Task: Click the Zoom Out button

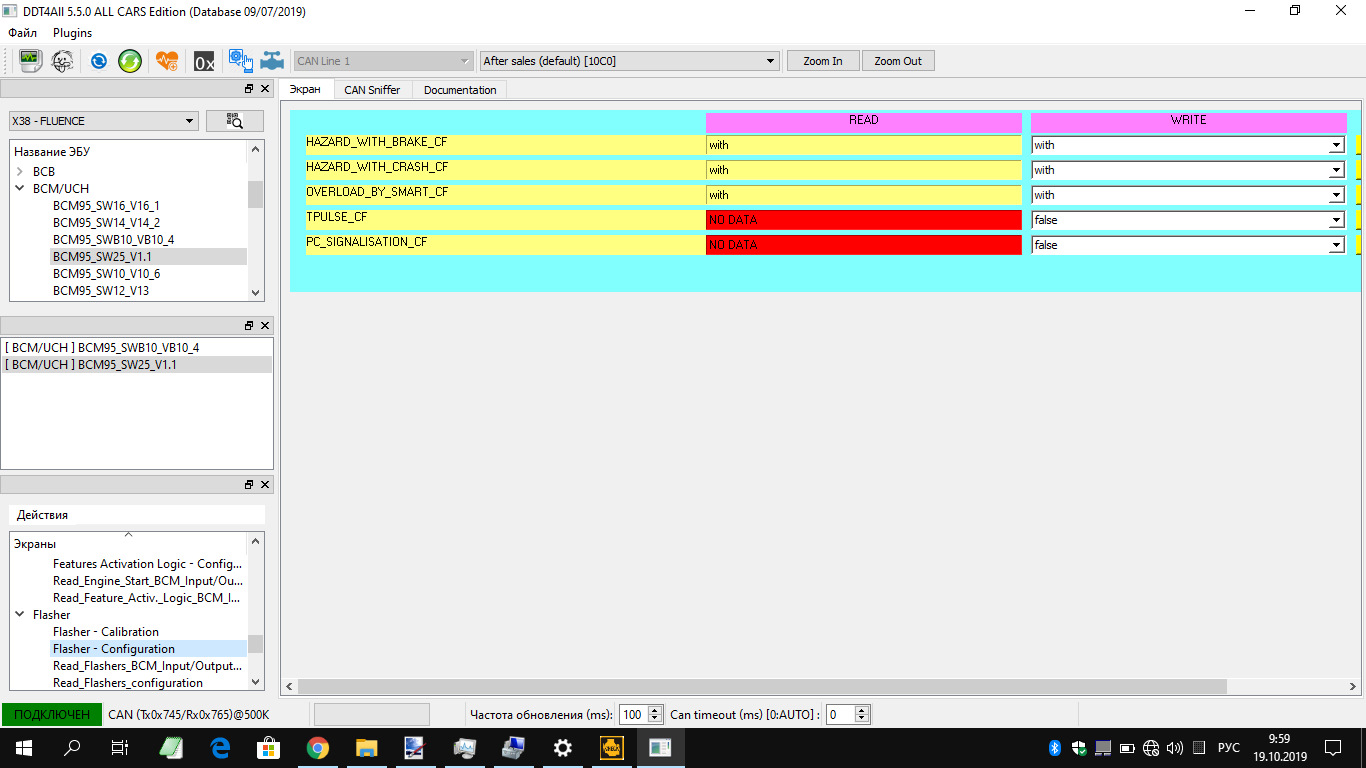Action: pyautogui.click(x=898, y=61)
